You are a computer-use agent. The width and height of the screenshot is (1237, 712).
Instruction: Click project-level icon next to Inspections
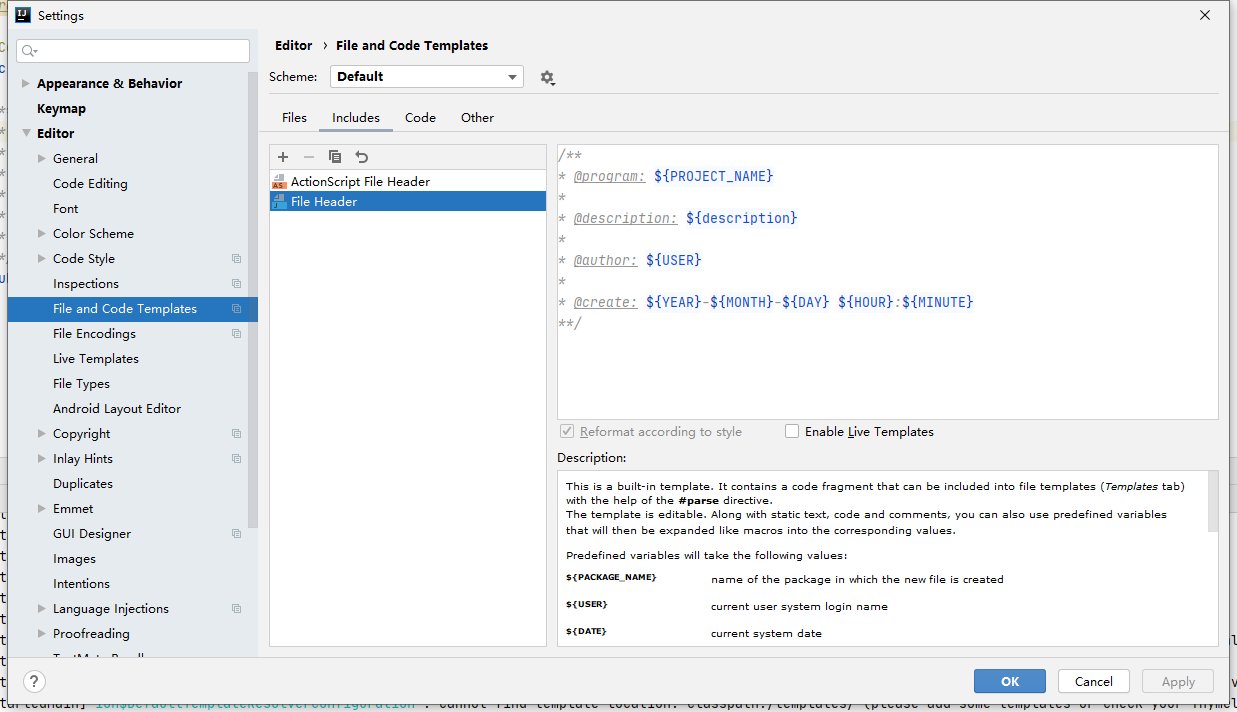[x=236, y=284]
